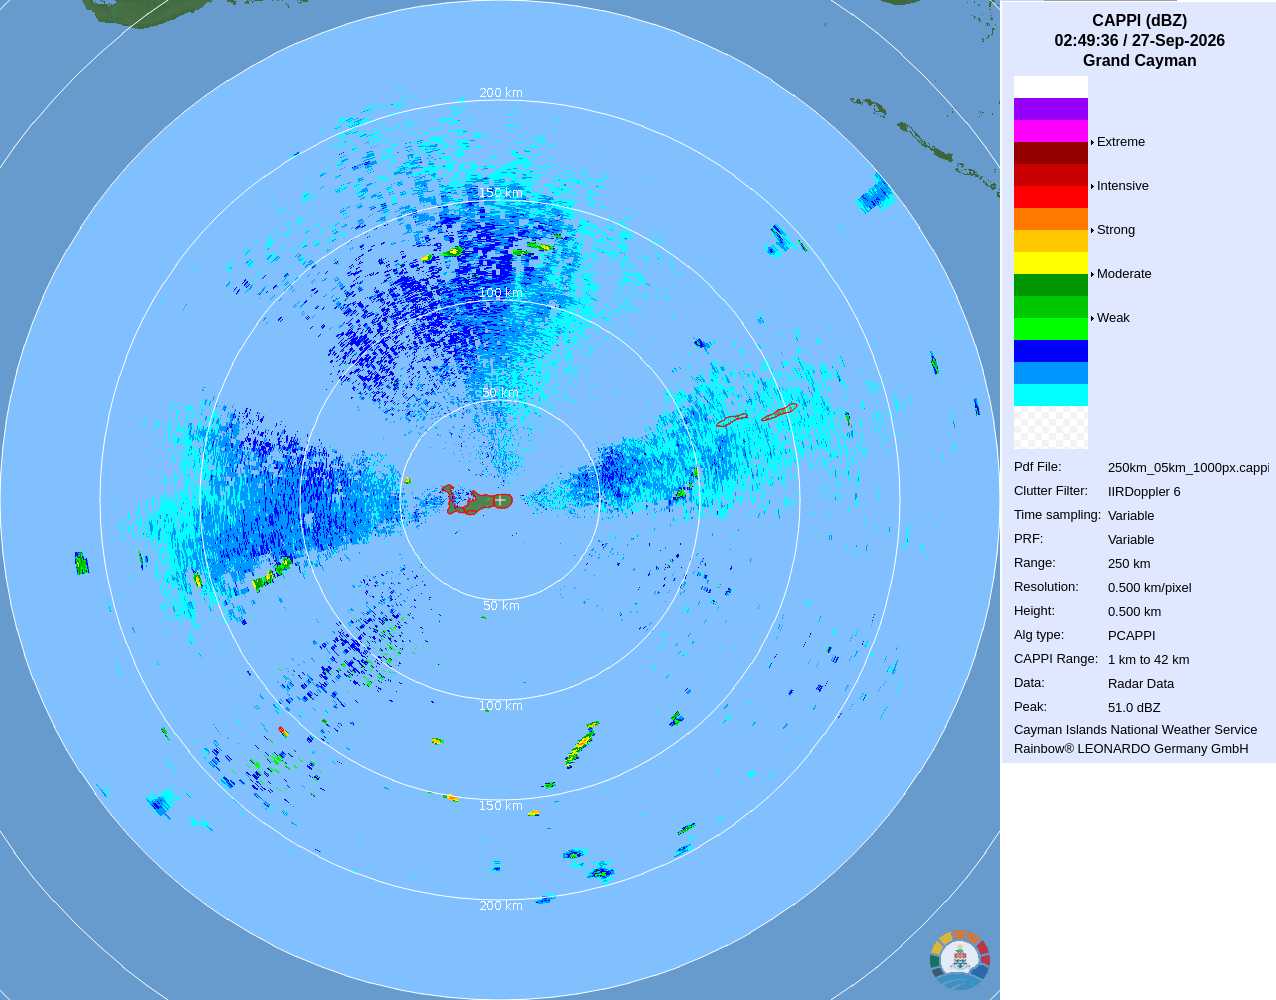1276x1000 pixels.
Task: Click the yellow legend color swatch
Action: (1051, 263)
